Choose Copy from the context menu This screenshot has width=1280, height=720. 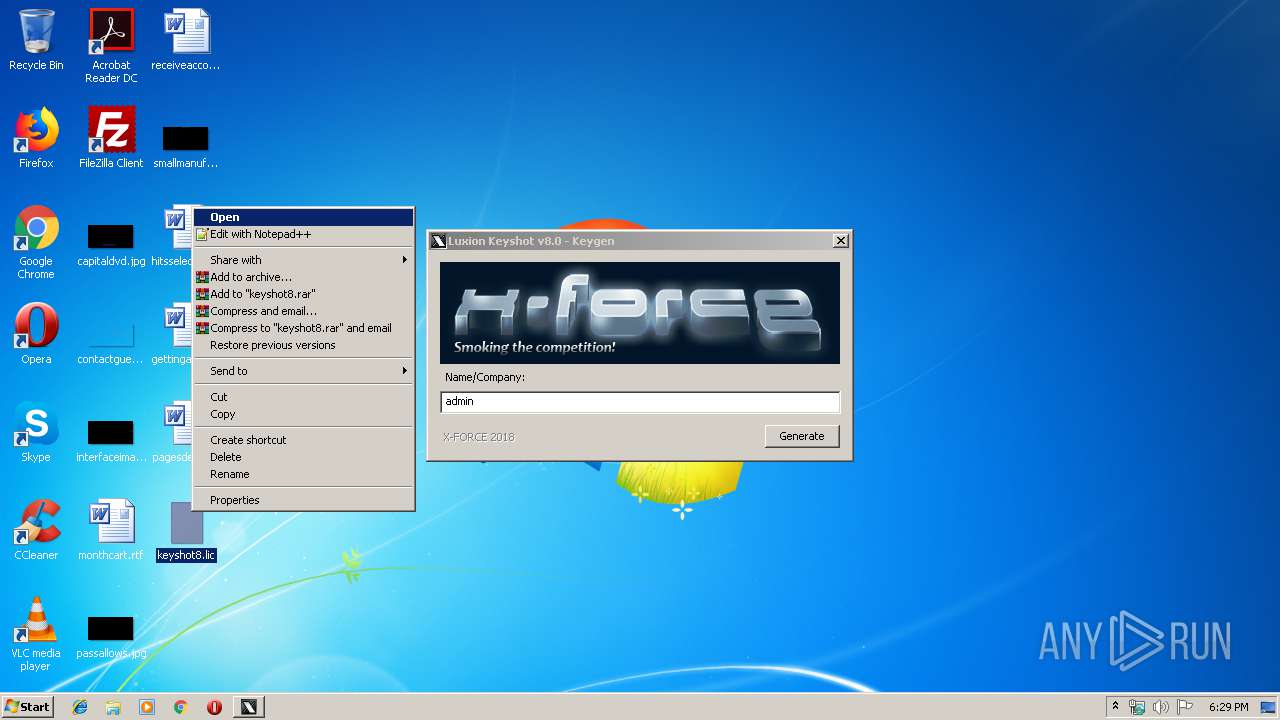click(x=304, y=414)
